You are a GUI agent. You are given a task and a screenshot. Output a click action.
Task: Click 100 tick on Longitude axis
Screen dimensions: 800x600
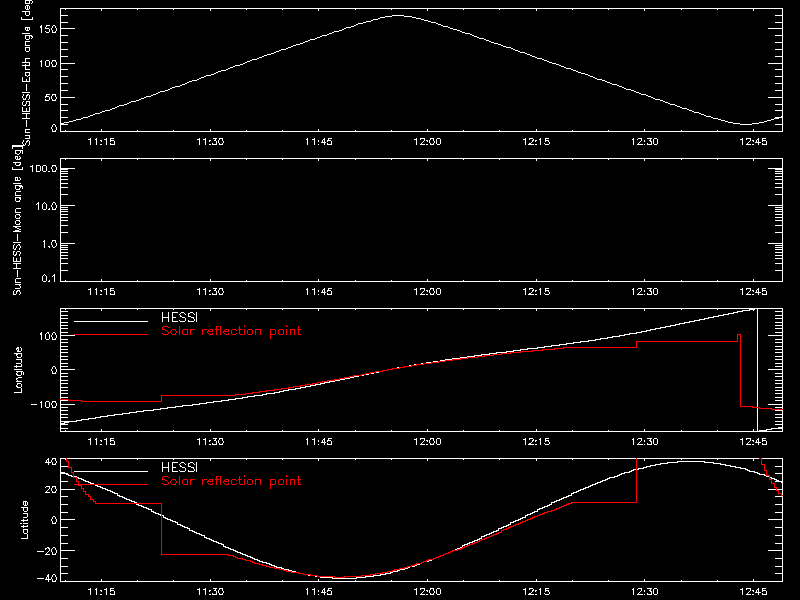[x=48, y=336]
